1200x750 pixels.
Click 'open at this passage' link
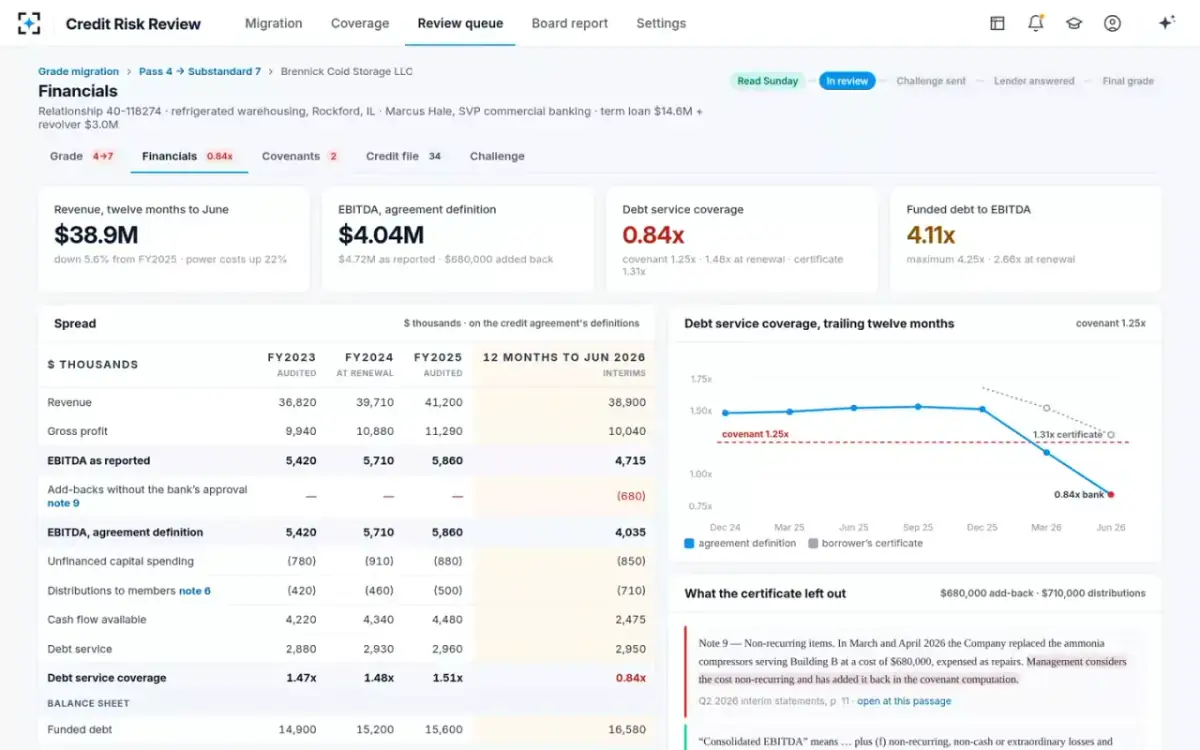pos(904,701)
